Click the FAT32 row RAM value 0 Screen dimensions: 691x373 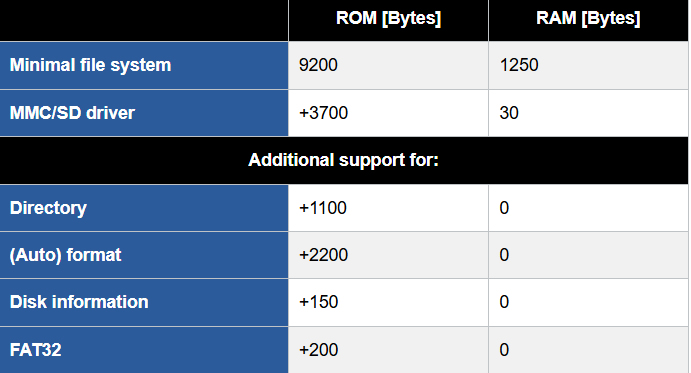pyautogui.click(x=504, y=350)
